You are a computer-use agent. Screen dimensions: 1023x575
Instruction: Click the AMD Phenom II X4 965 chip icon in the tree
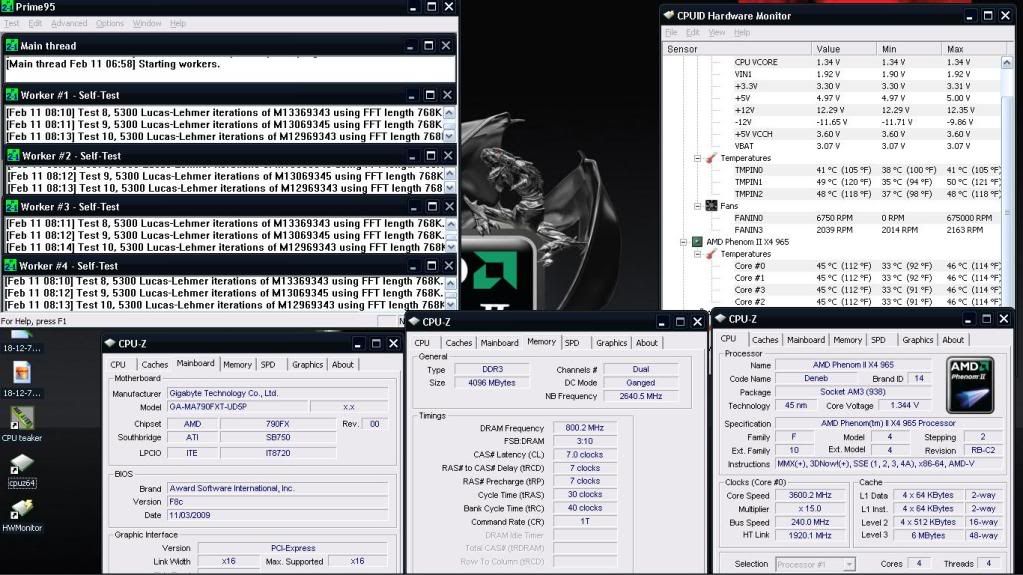tap(697, 242)
